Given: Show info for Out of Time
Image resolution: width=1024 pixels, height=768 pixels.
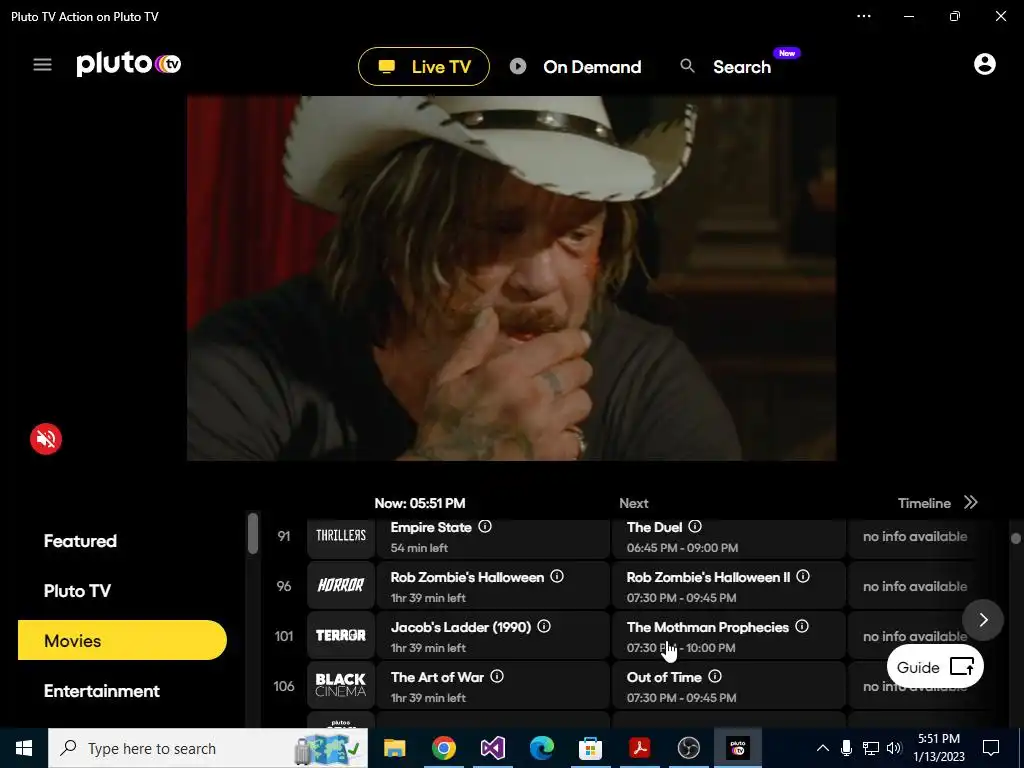Looking at the screenshot, I should click(715, 677).
